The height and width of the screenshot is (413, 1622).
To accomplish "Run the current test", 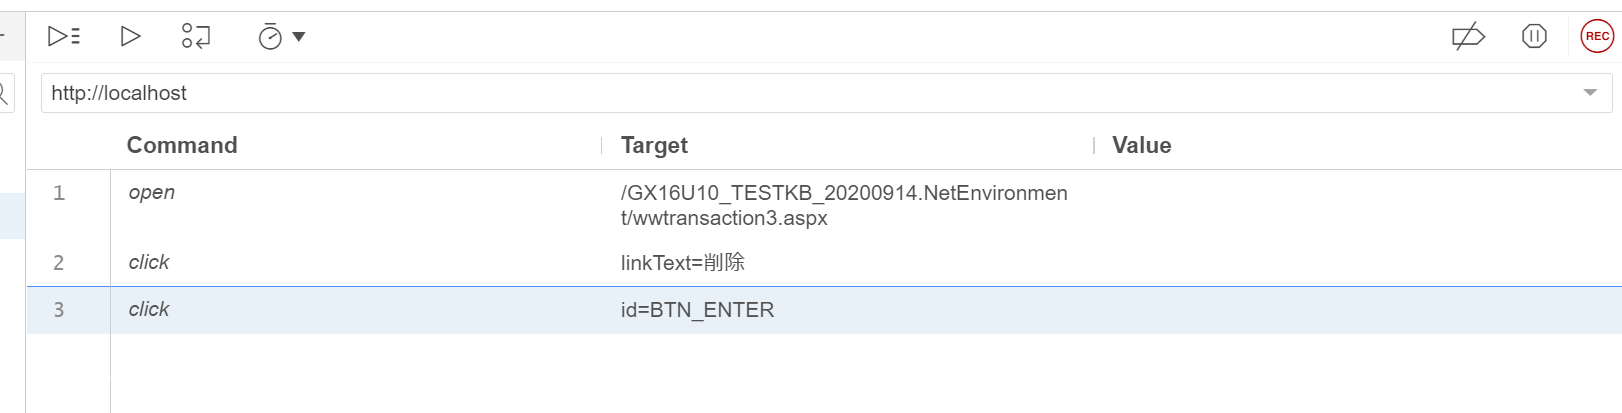I will point(130,37).
